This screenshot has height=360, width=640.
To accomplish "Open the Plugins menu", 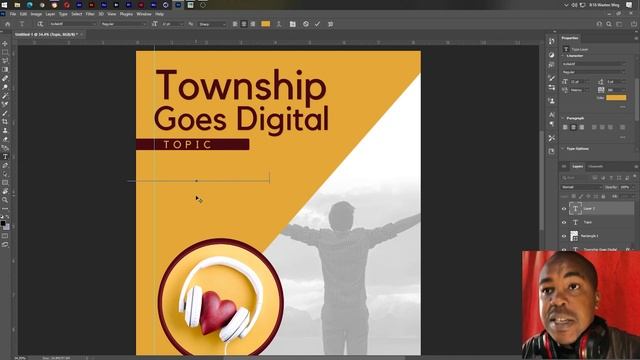I will 126,14.
